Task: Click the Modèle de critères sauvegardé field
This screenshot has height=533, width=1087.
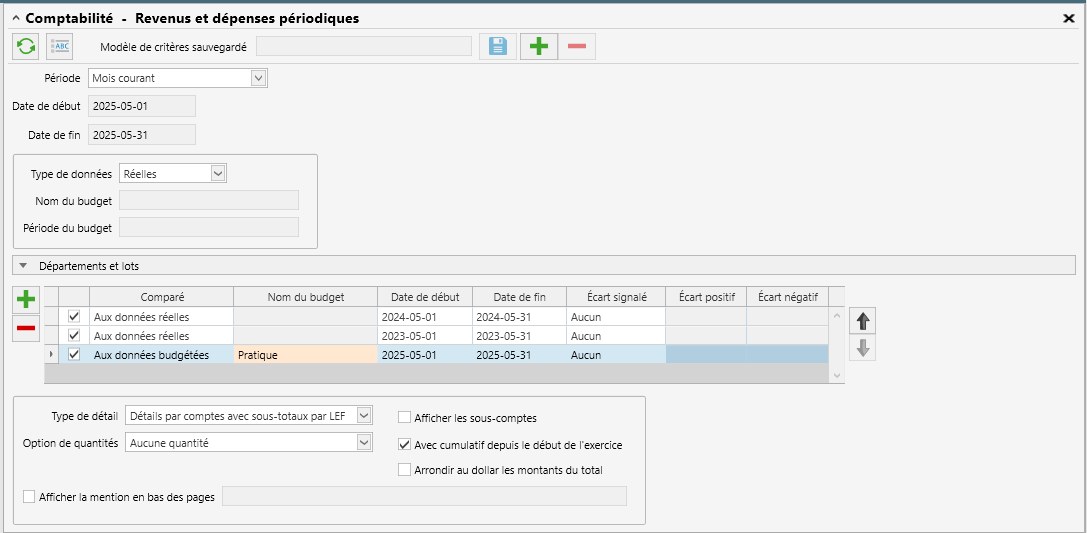Action: point(364,46)
